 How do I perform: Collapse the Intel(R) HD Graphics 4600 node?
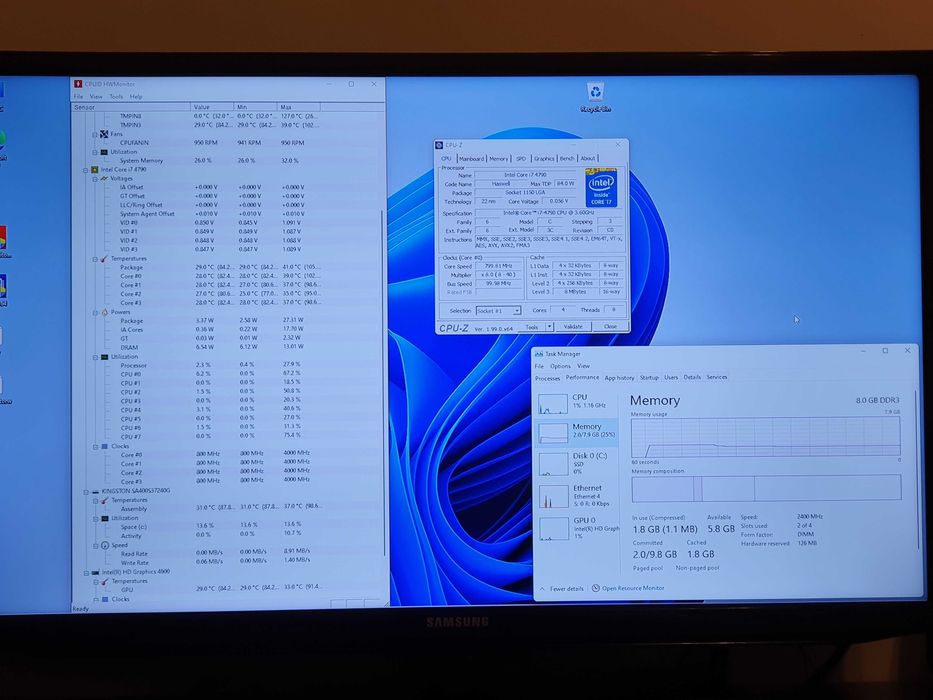coord(86,573)
